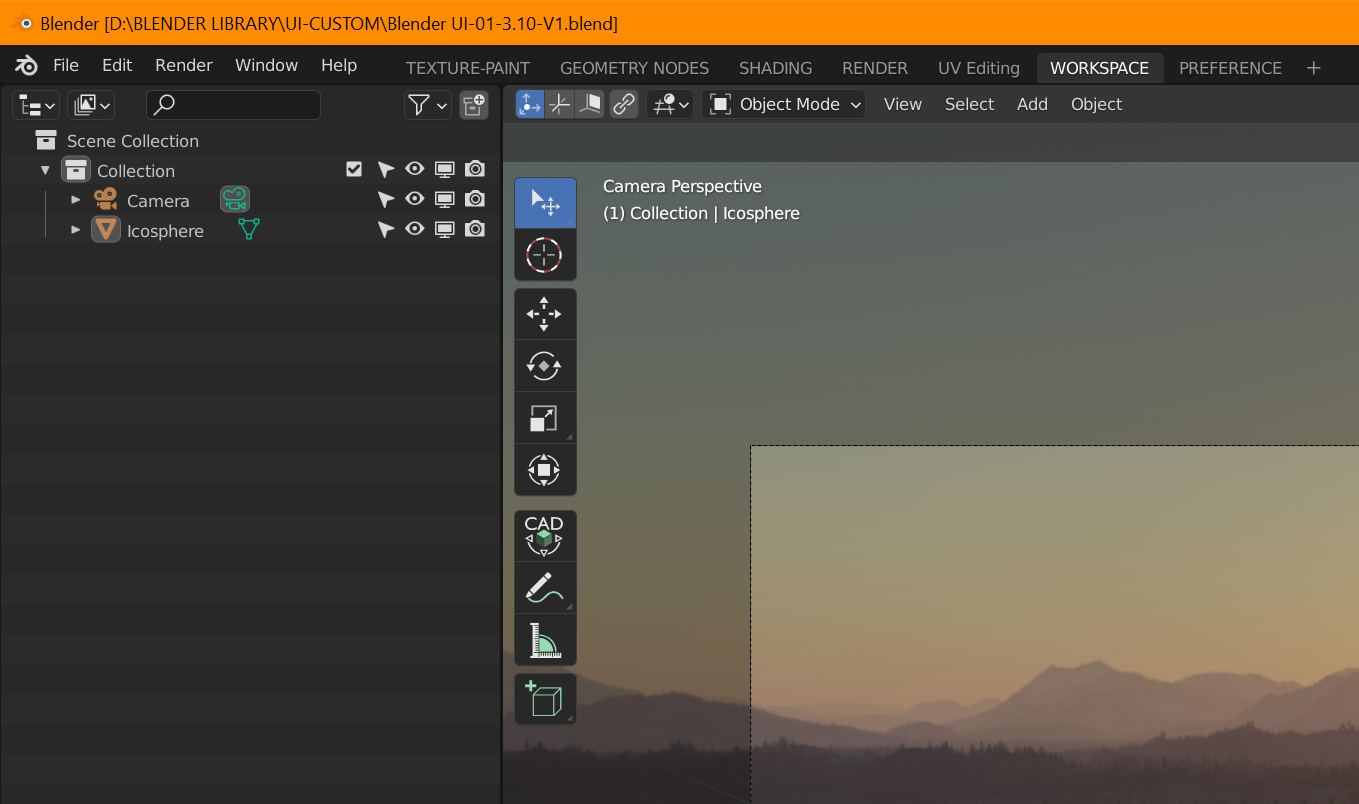Hide the Icosphere with its eye icon
The height and width of the screenshot is (804, 1359).
coord(415,230)
